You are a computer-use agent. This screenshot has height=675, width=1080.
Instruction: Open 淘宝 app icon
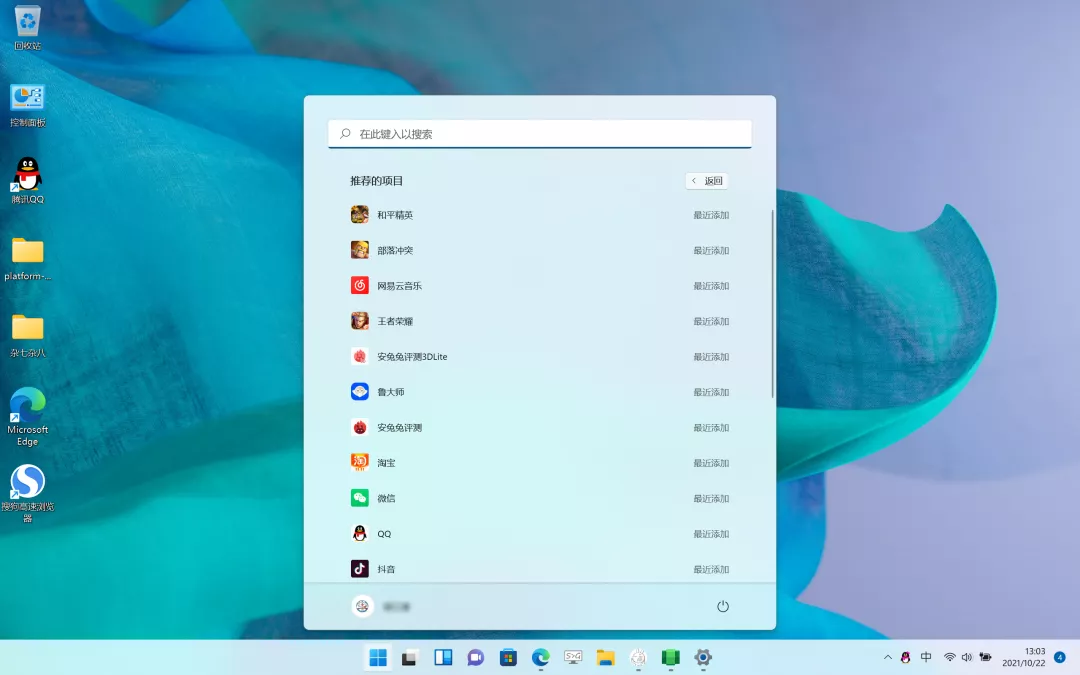pyautogui.click(x=360, y=462)
